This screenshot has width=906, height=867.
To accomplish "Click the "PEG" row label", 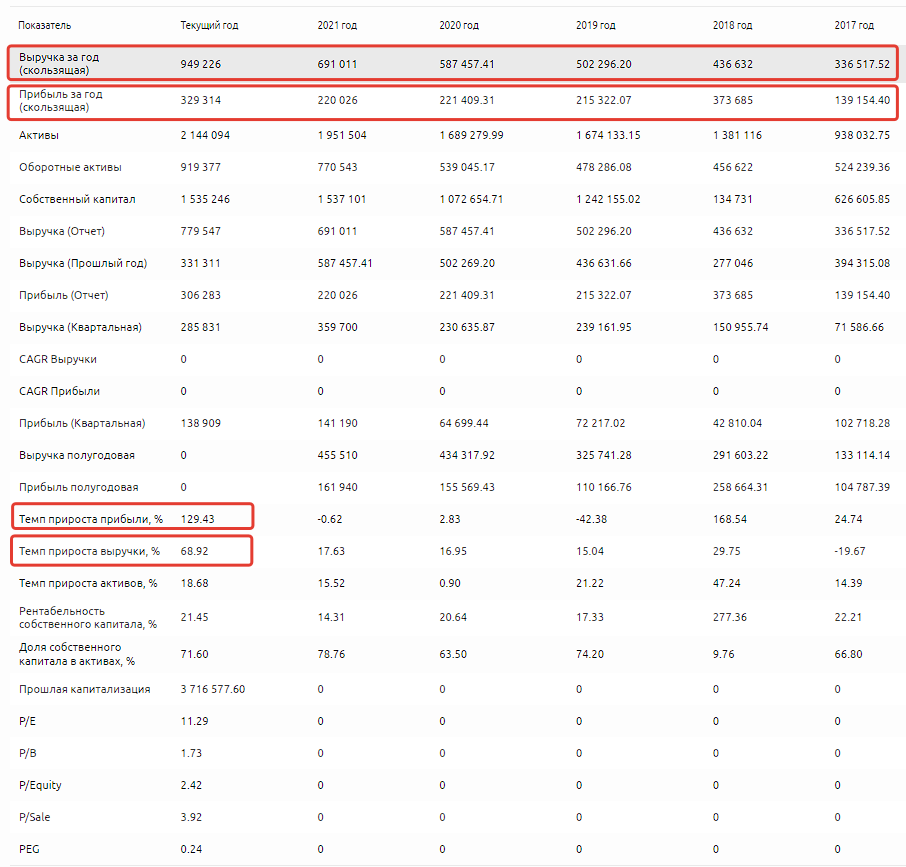I will tap(29, 849).
